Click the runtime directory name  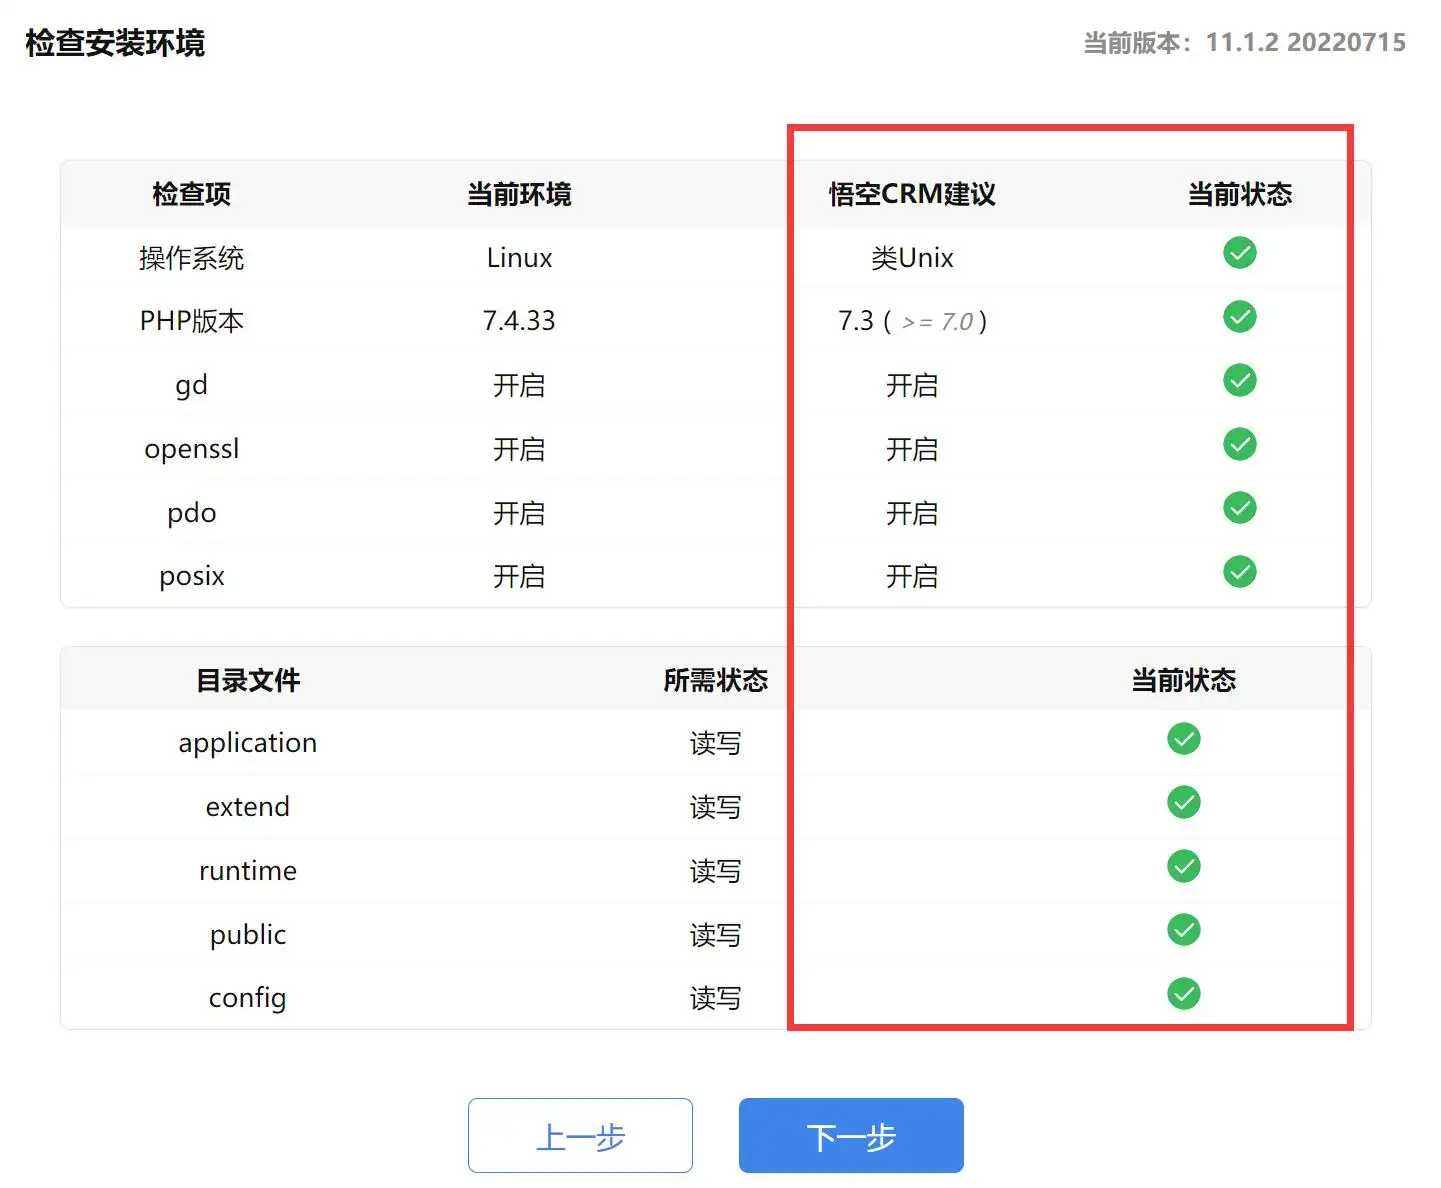248,871
